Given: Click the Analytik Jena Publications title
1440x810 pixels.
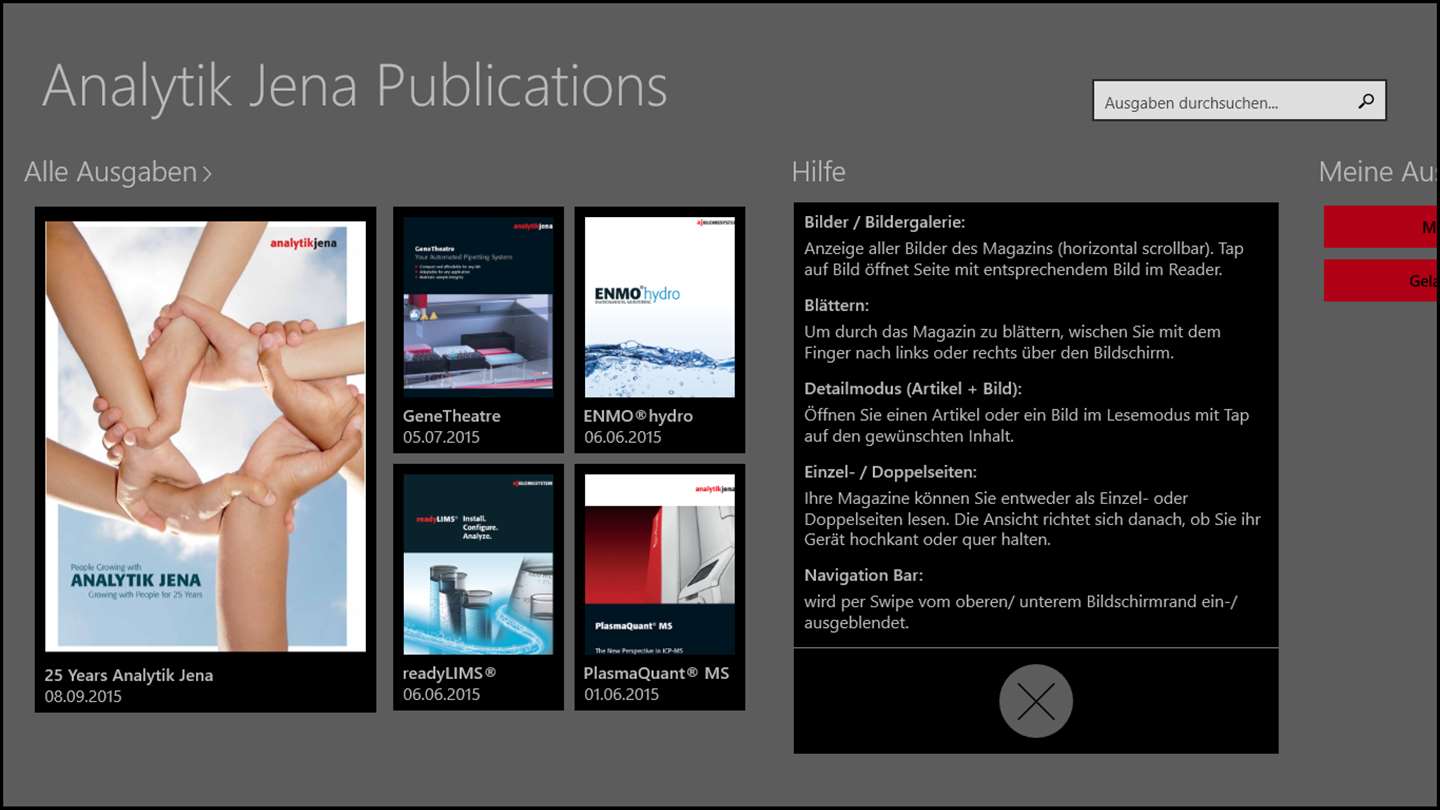Looking at the screenshot, I should coord(355,86).
